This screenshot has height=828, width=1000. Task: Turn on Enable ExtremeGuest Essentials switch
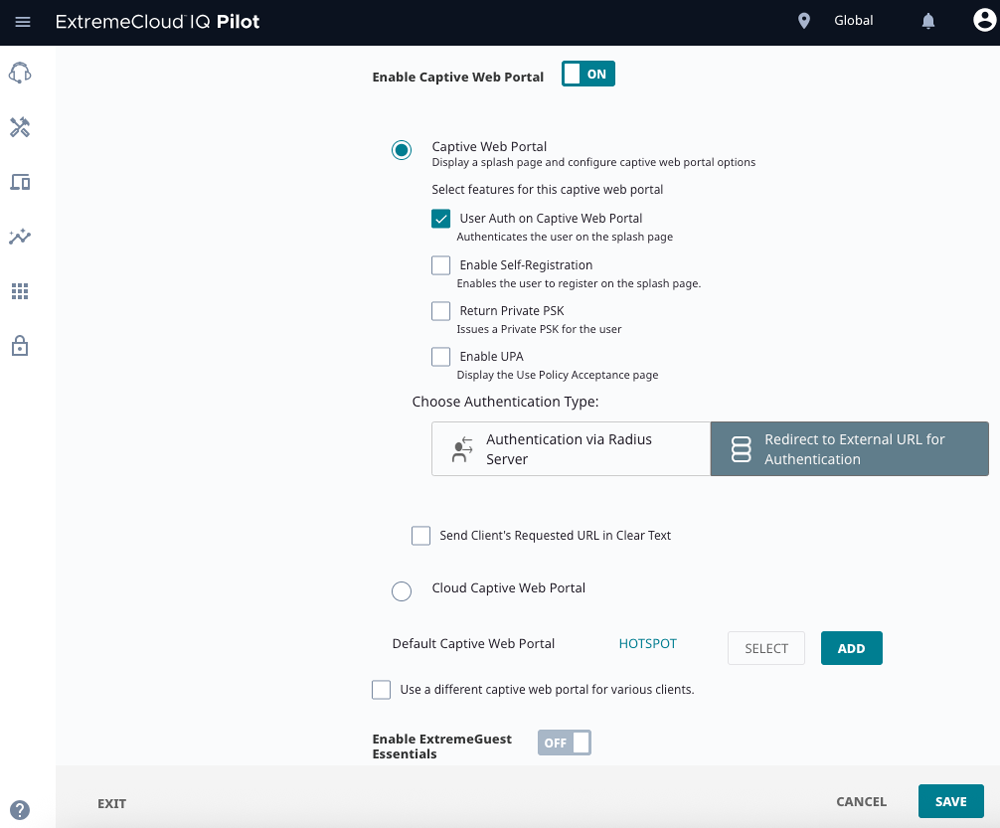pyautogui.click(x=564, y=743)
